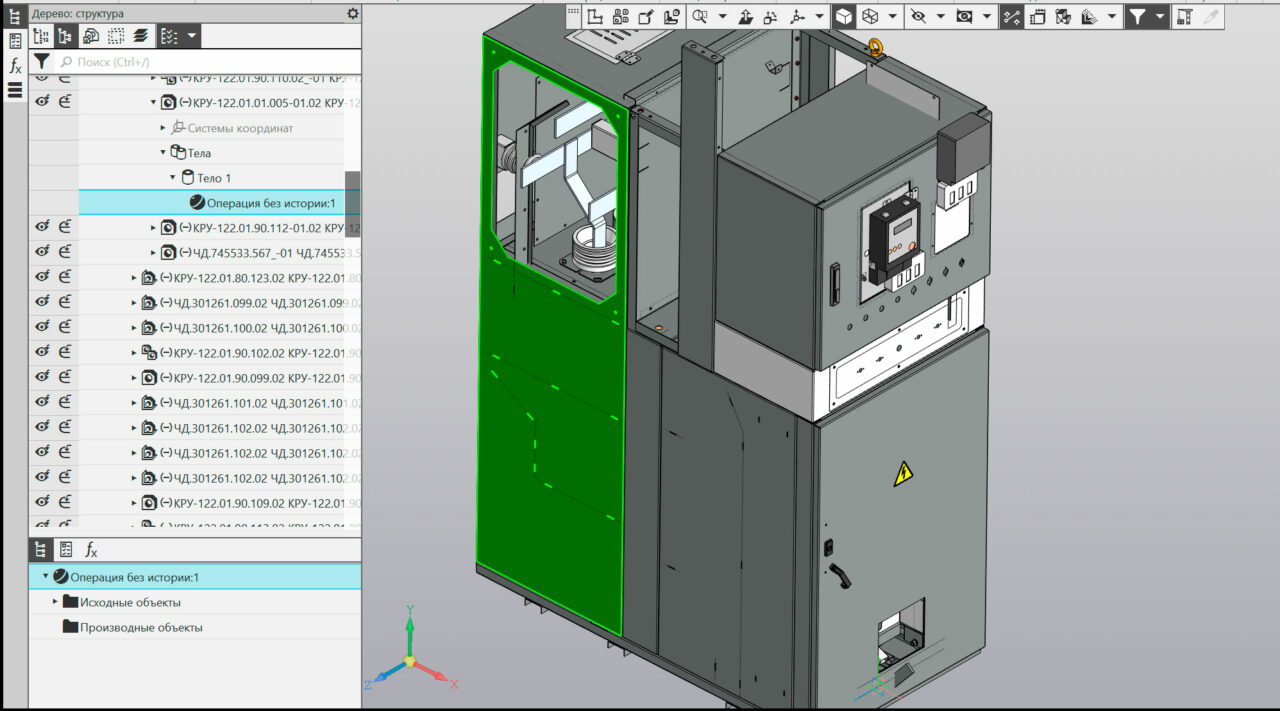Switch to properties list tab in lower panel
1280x711 pixels.
(x=66, y=549)
